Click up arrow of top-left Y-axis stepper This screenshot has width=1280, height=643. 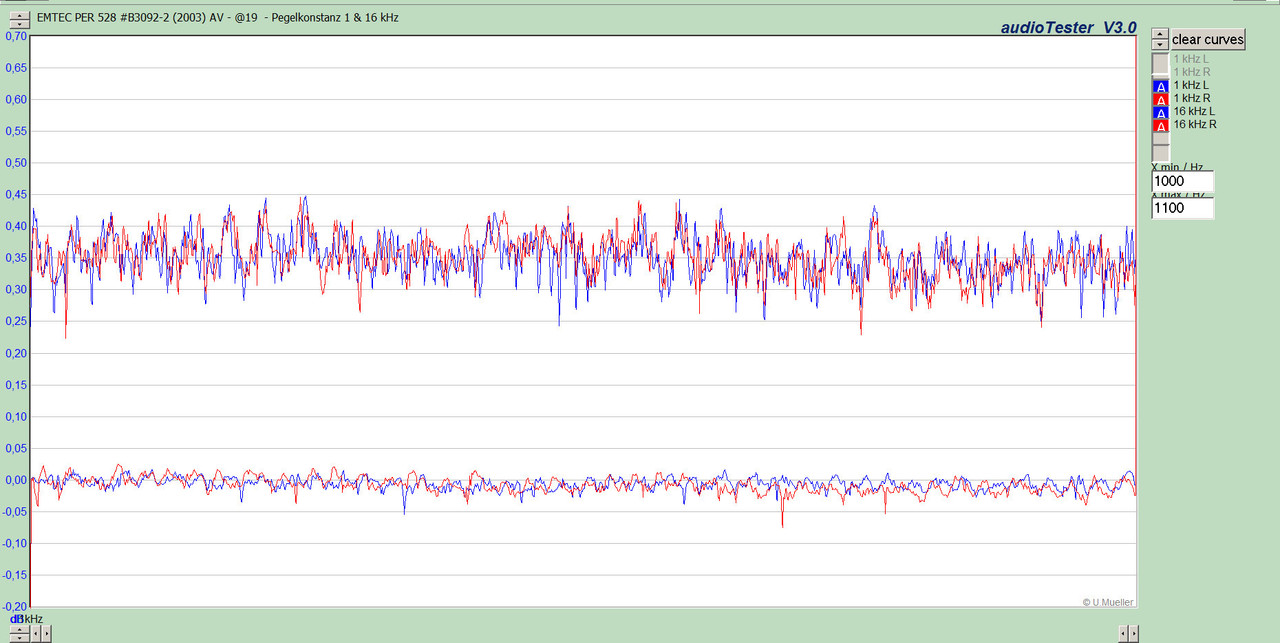[x=19, y=15]
